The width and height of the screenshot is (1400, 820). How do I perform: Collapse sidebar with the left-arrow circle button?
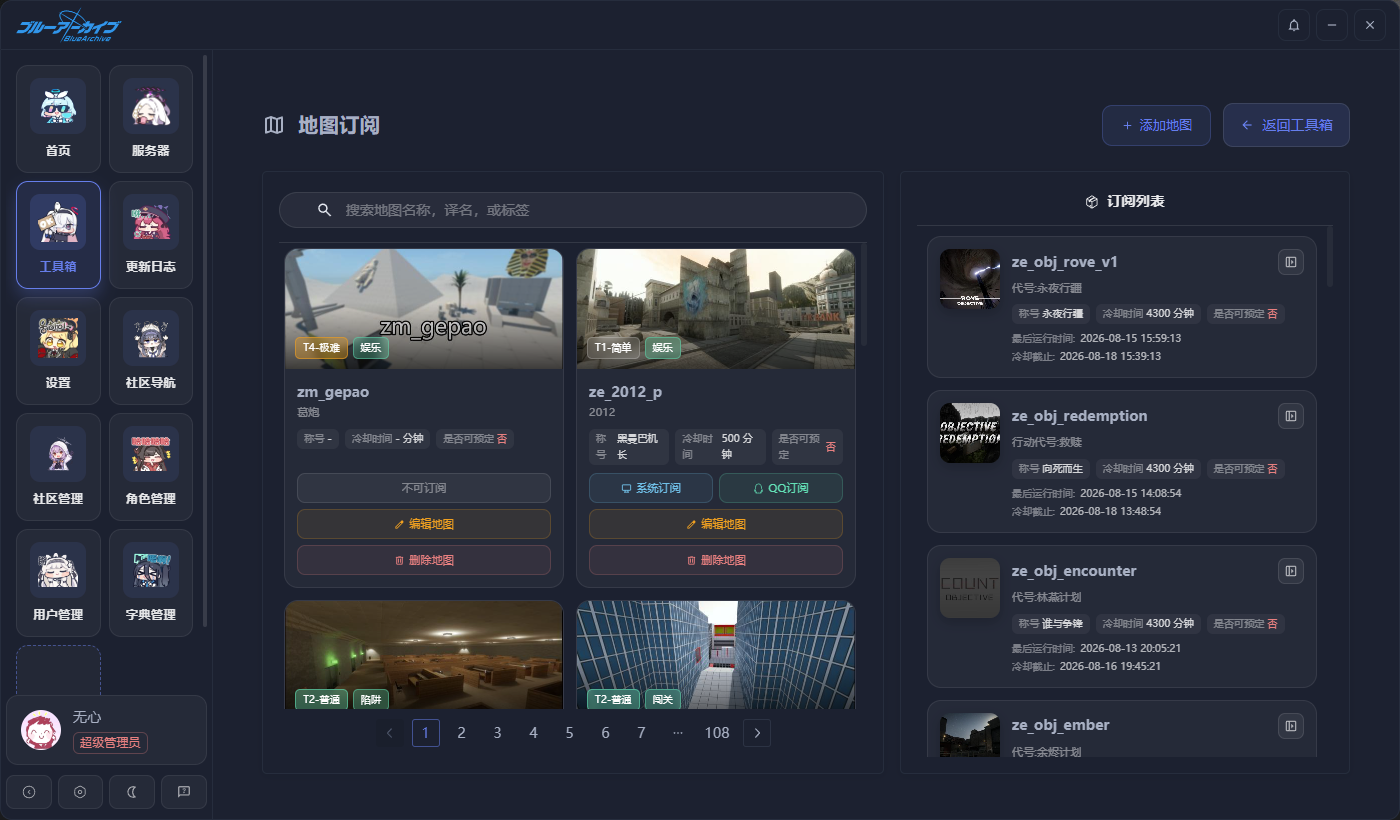(x=29, y=791)
